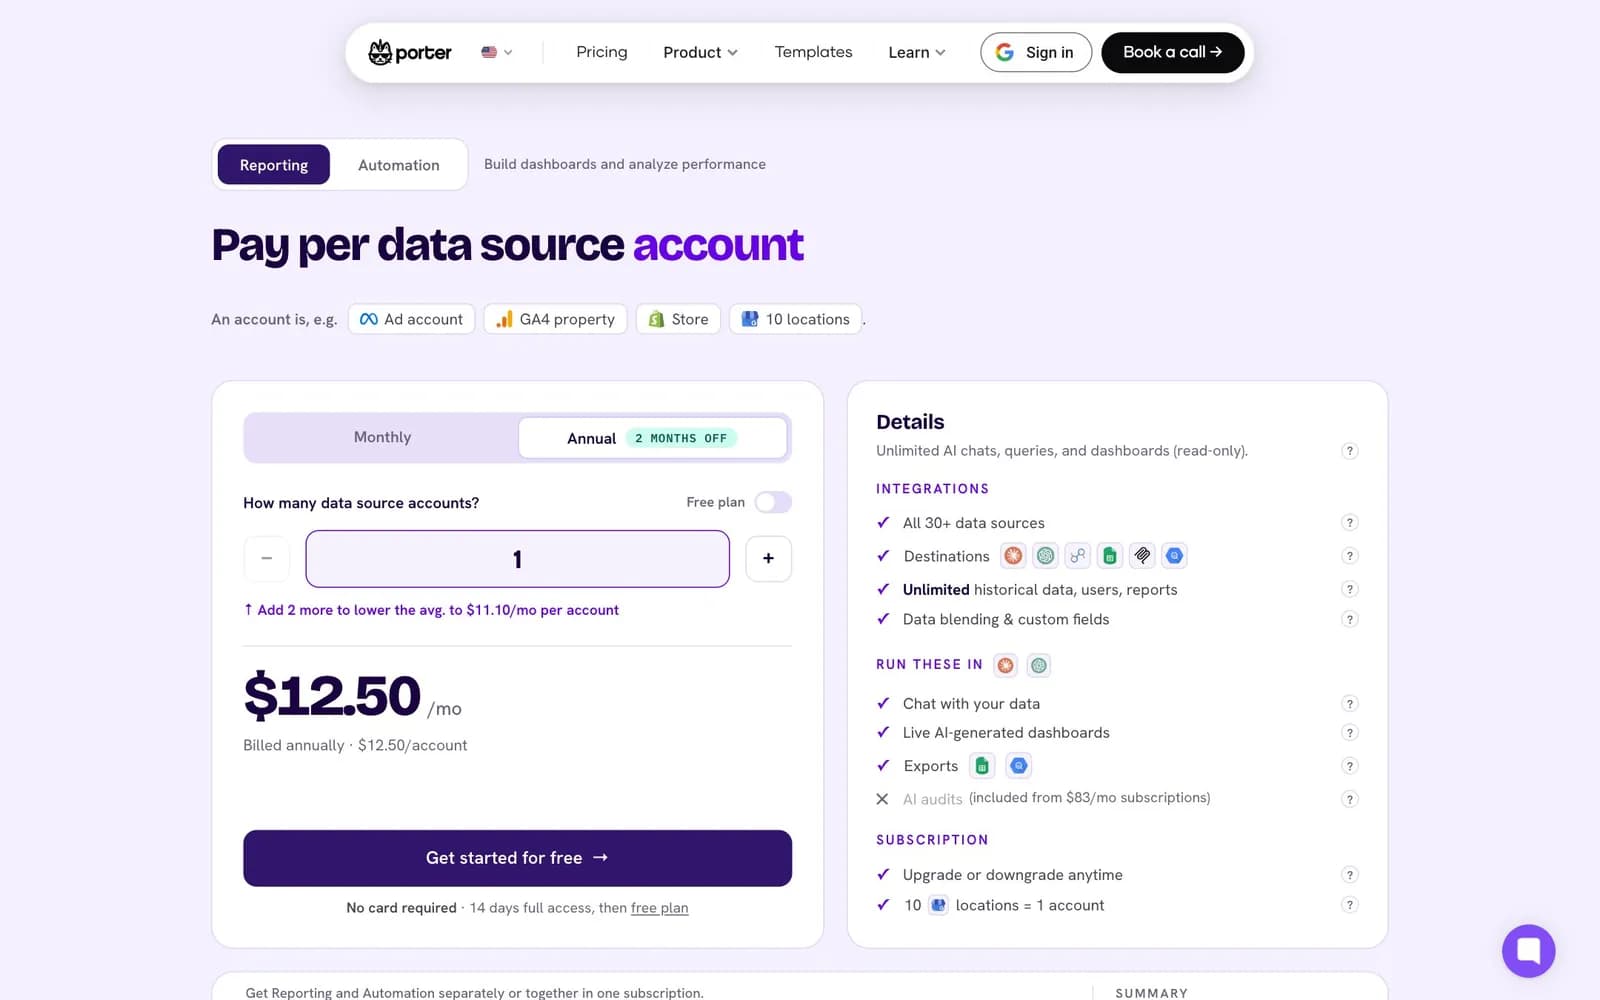Click the 10 locations chip

pos(795,319)
